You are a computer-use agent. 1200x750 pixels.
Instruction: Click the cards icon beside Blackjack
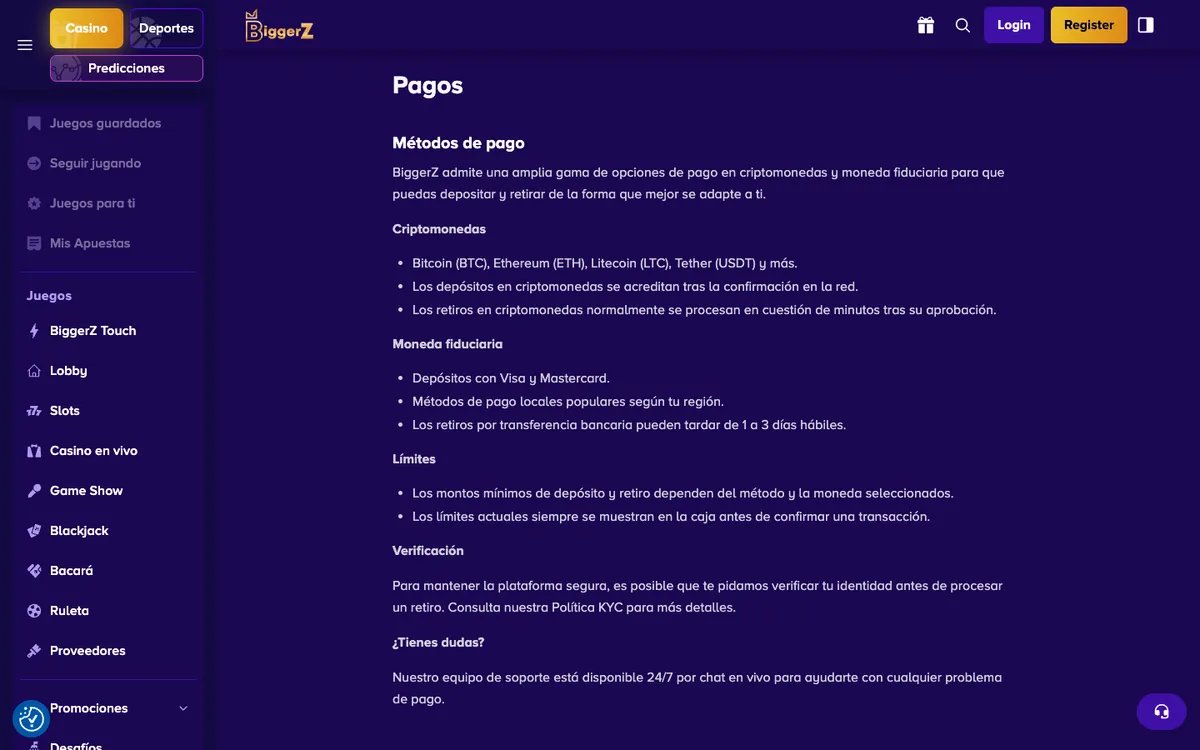click(34, 531)
